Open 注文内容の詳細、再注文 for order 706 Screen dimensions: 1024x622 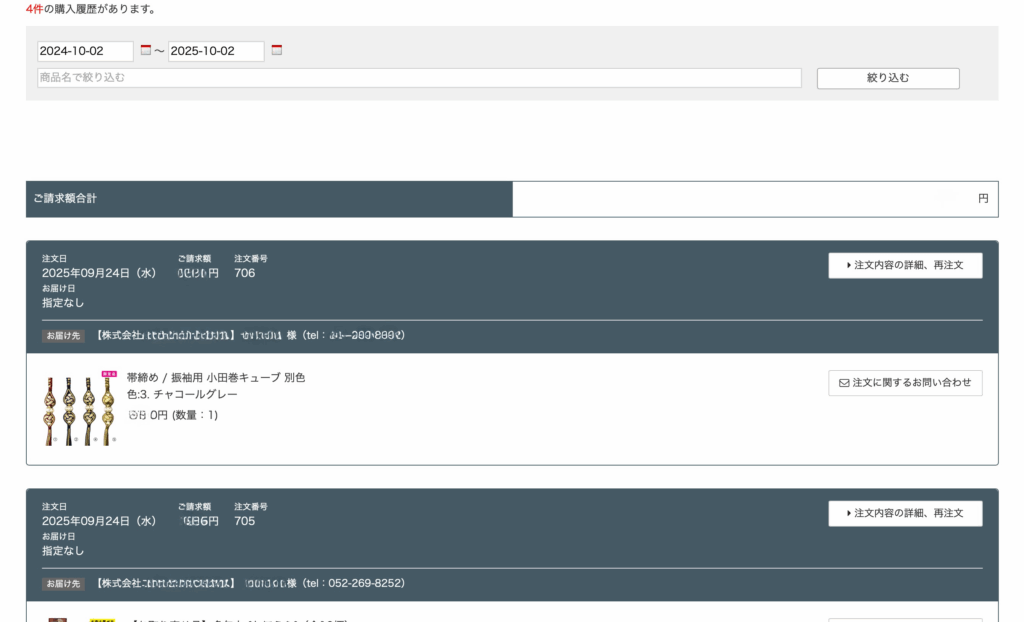coord(908,266)
